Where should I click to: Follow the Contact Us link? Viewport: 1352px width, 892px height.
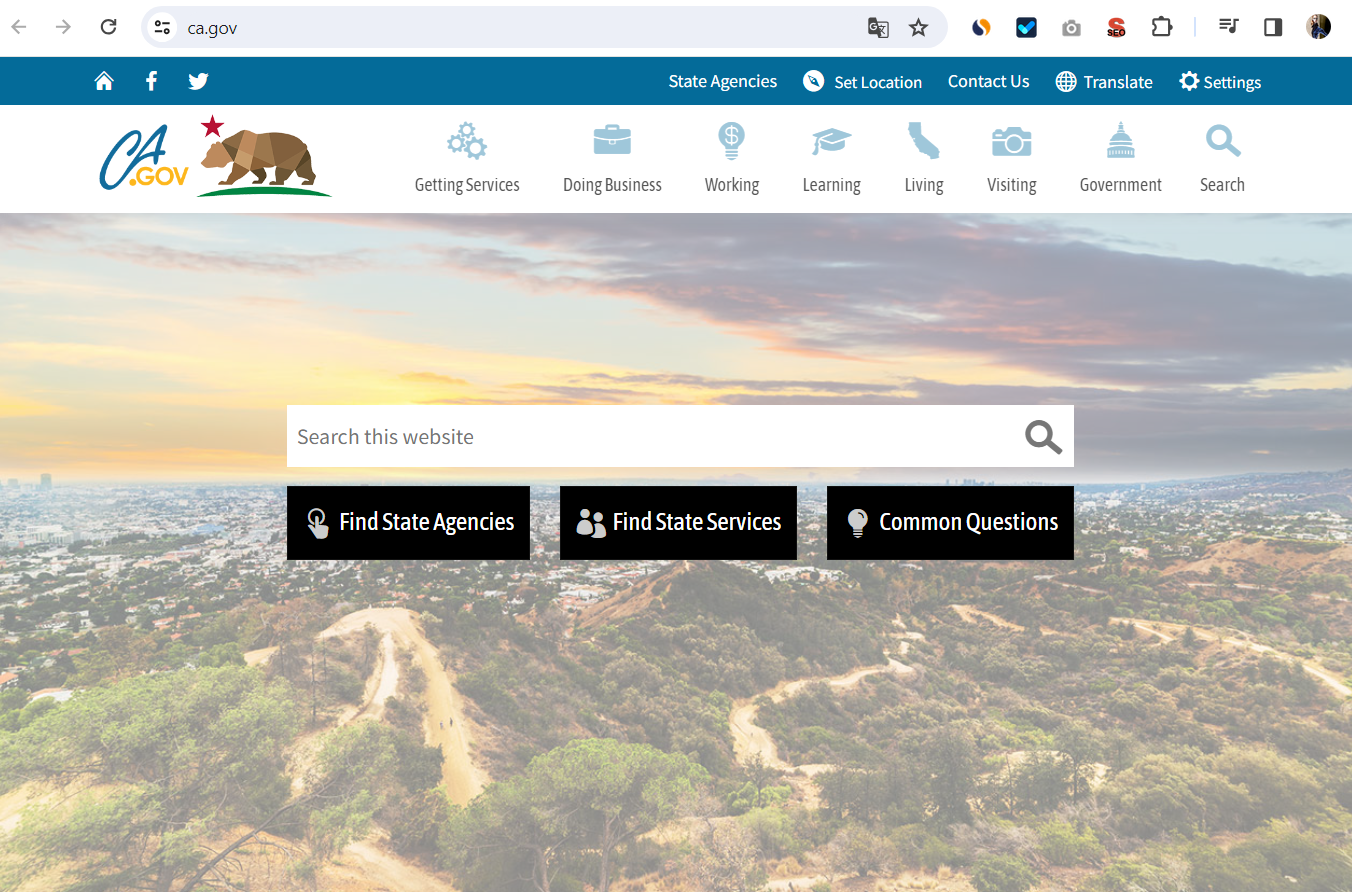click(988, 82)
